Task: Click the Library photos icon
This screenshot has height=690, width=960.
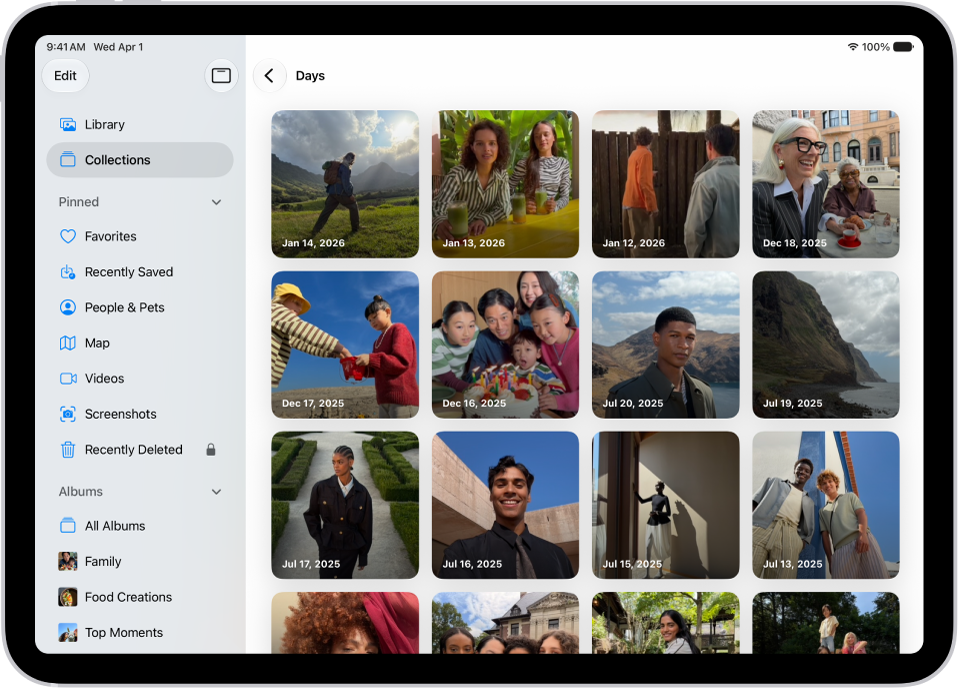Action: pos(68,124)
